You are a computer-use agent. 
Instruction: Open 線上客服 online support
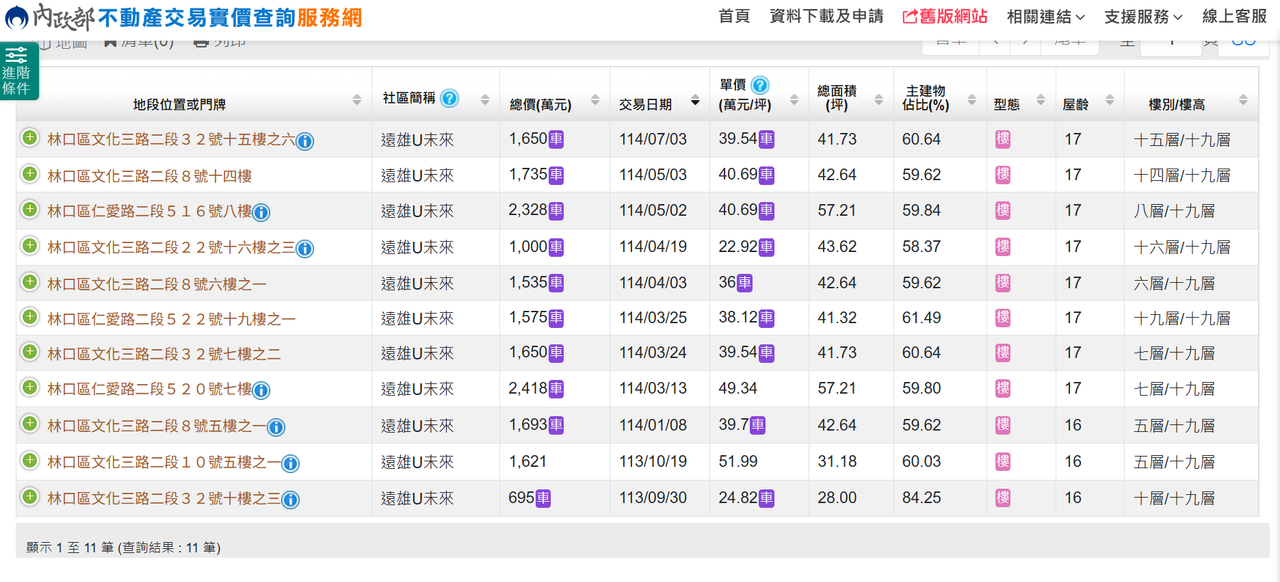[x=1234, y=17]
